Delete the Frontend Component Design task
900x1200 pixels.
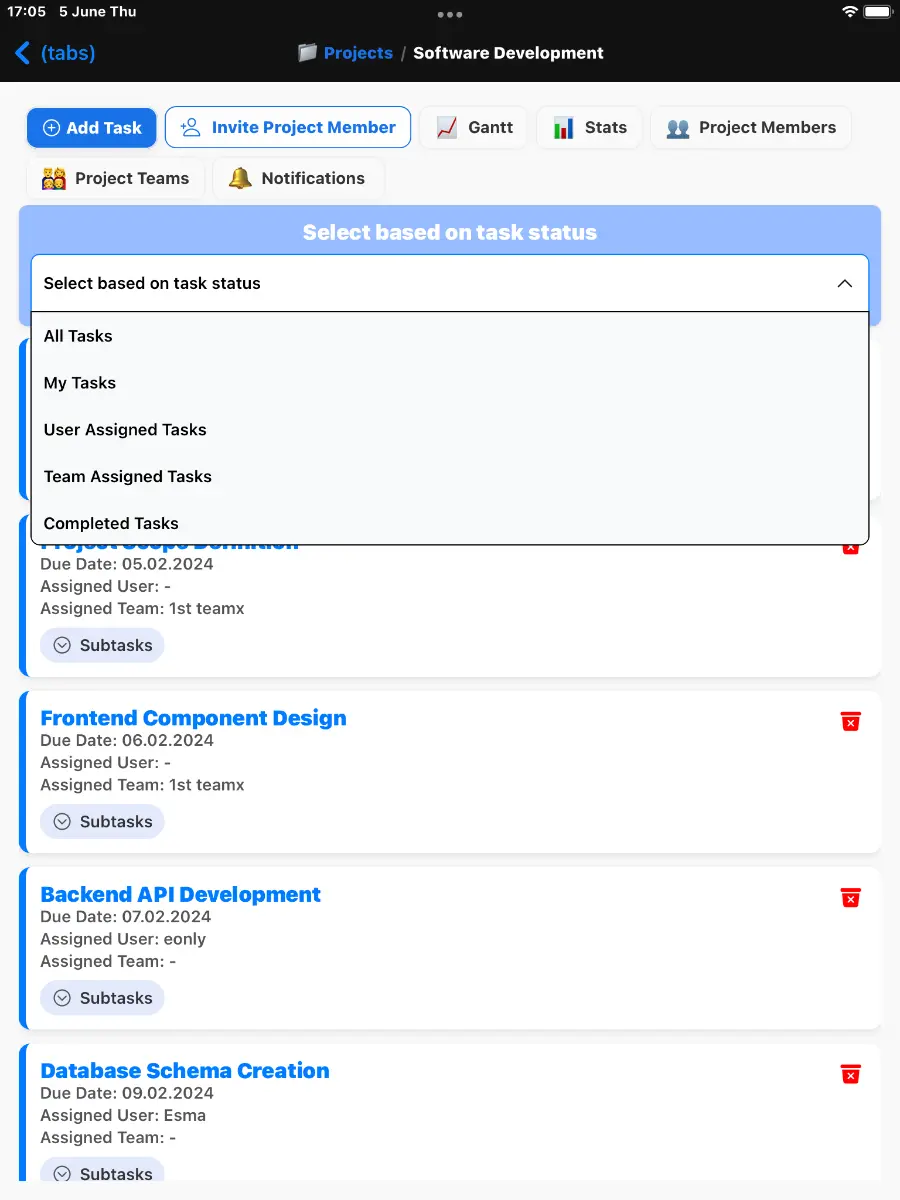851,722
